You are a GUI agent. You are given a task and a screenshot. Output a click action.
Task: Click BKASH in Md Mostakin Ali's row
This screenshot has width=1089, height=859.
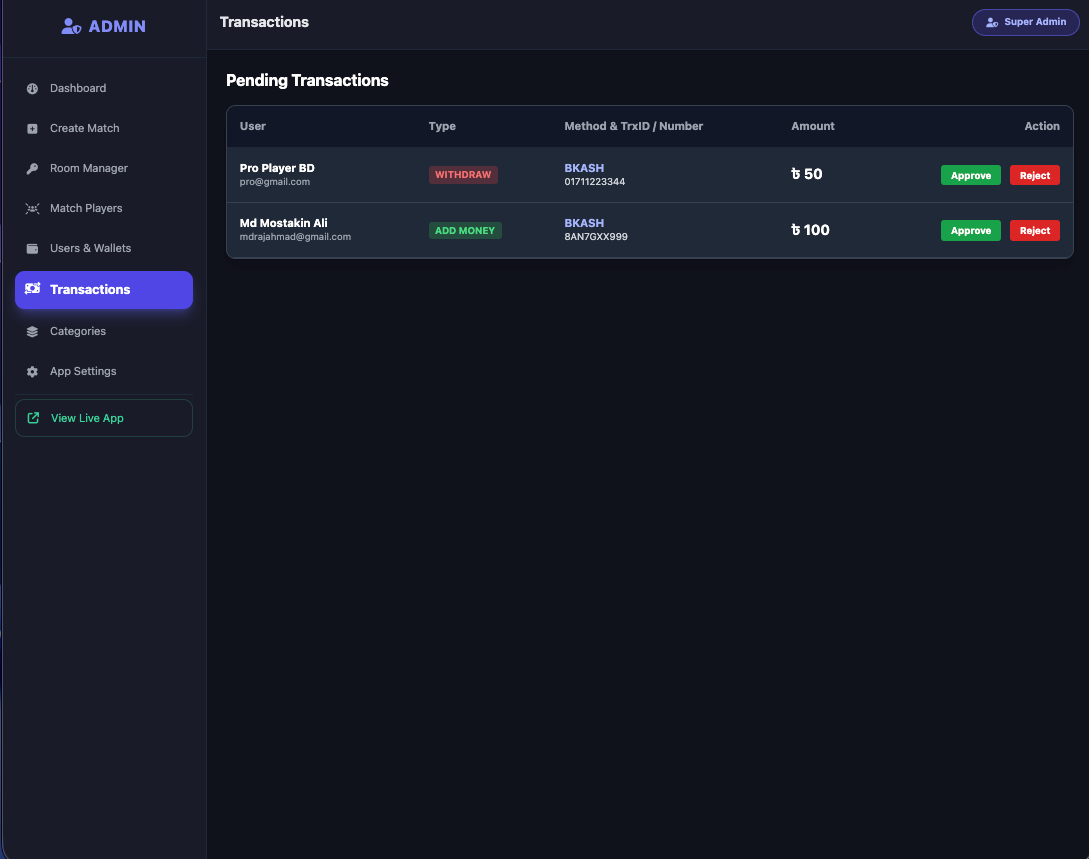click(584, 223)
